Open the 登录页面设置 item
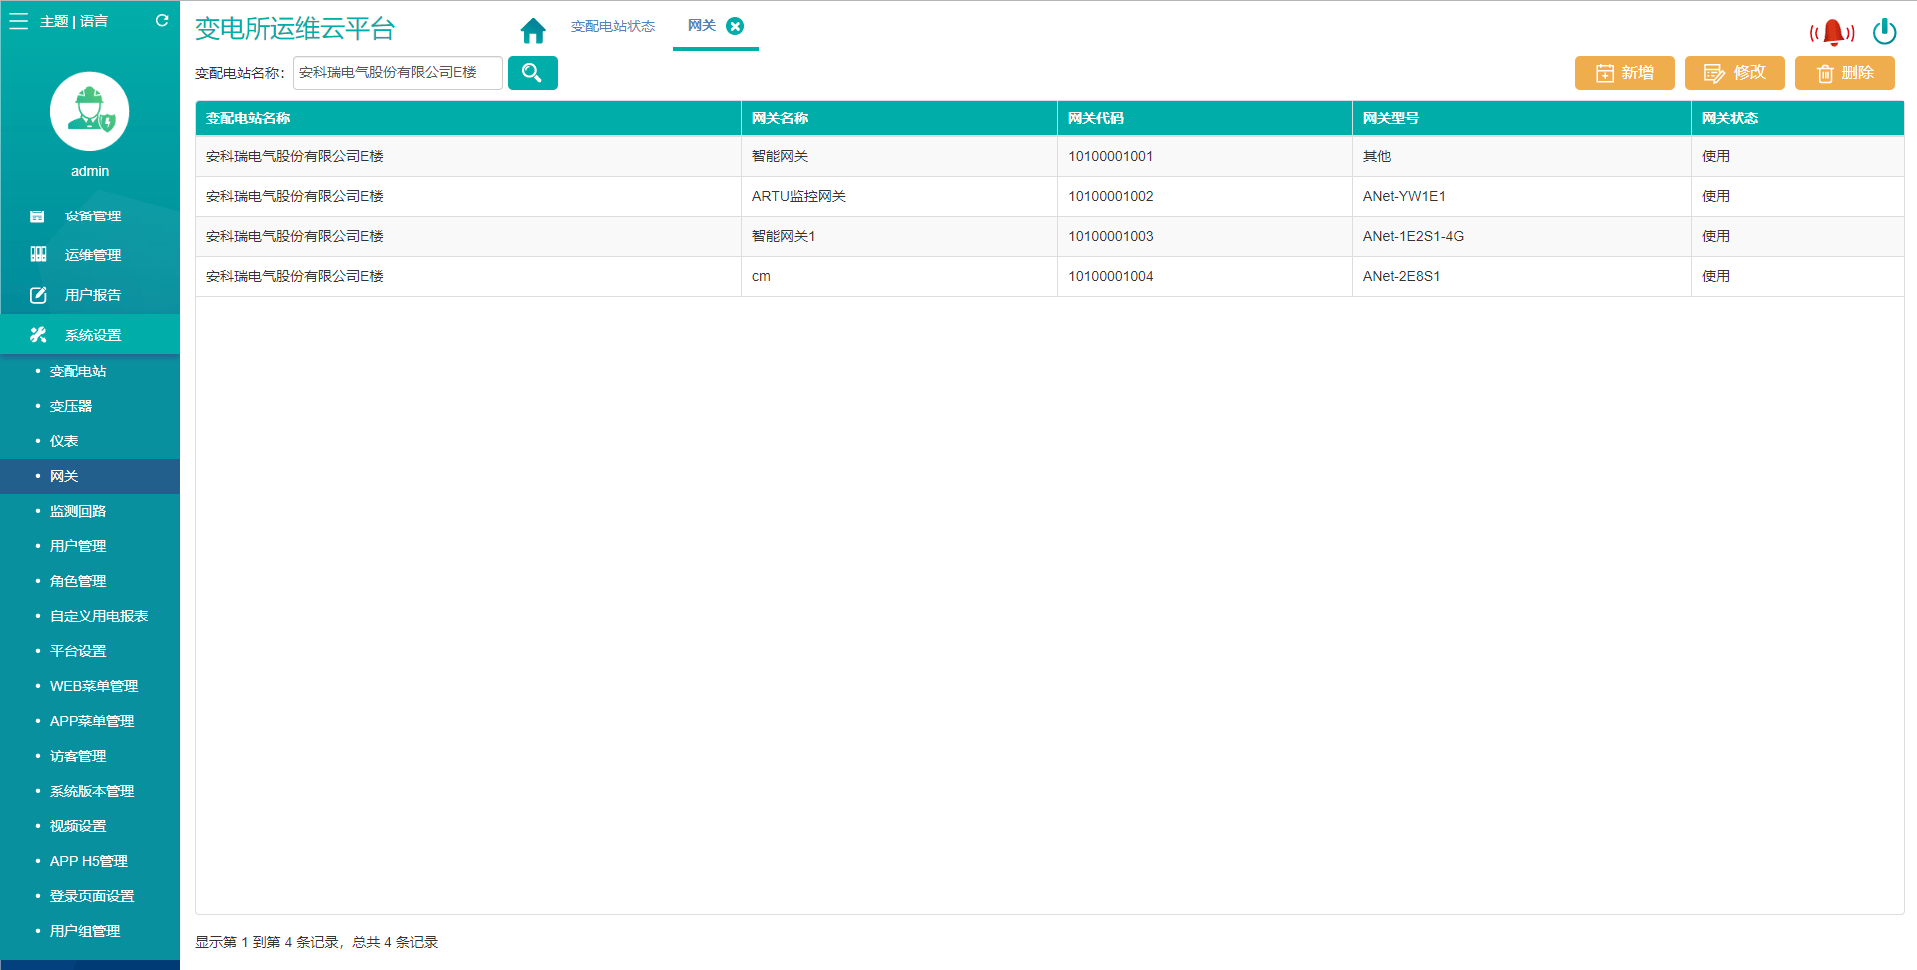The image size is (1917, 970). coord(90,896)
